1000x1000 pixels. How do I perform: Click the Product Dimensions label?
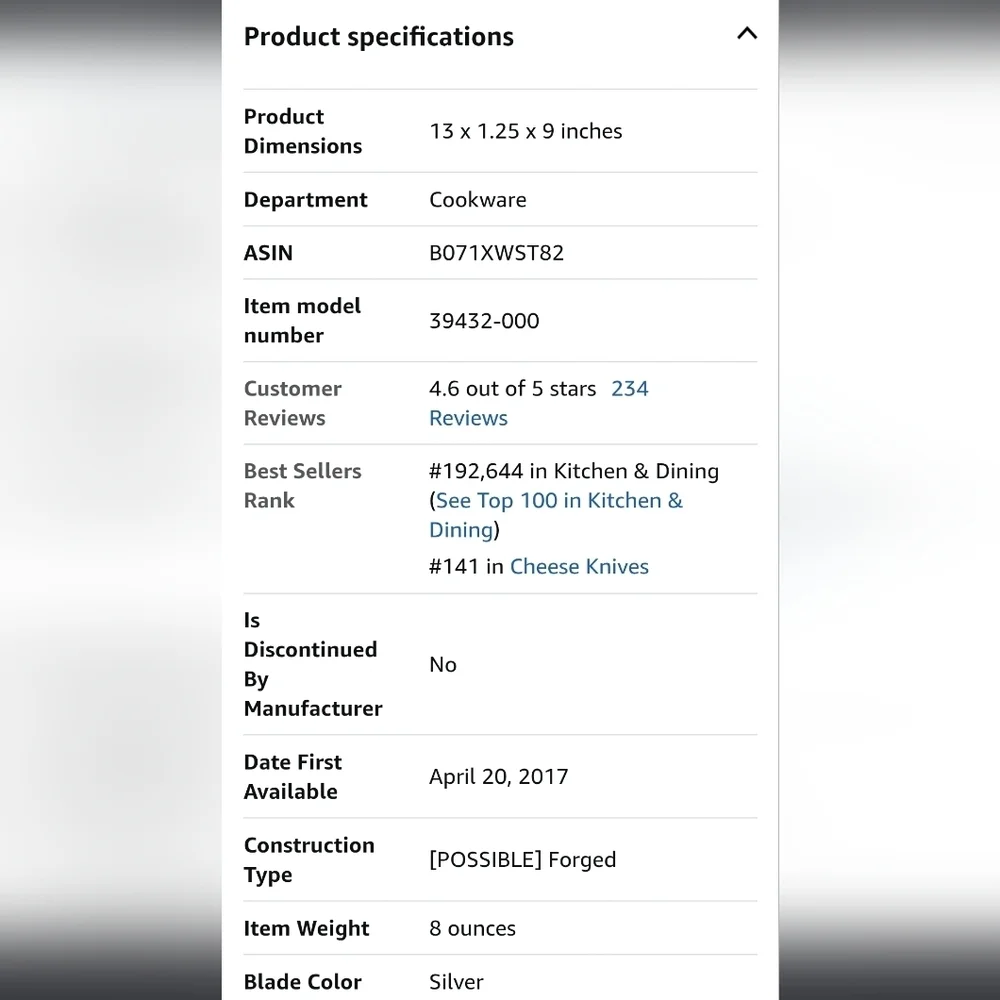coord(303,131)
